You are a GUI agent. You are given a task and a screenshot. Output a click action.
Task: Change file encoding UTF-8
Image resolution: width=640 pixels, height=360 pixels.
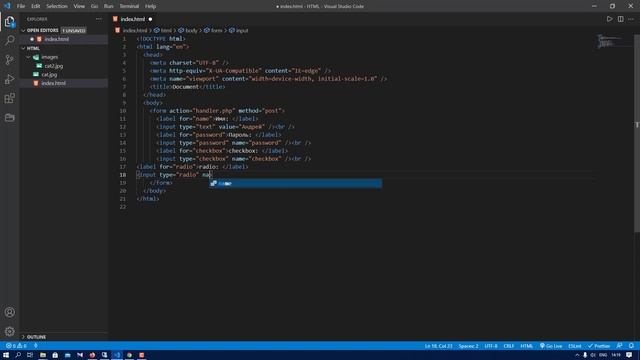(x=491, y=346)
